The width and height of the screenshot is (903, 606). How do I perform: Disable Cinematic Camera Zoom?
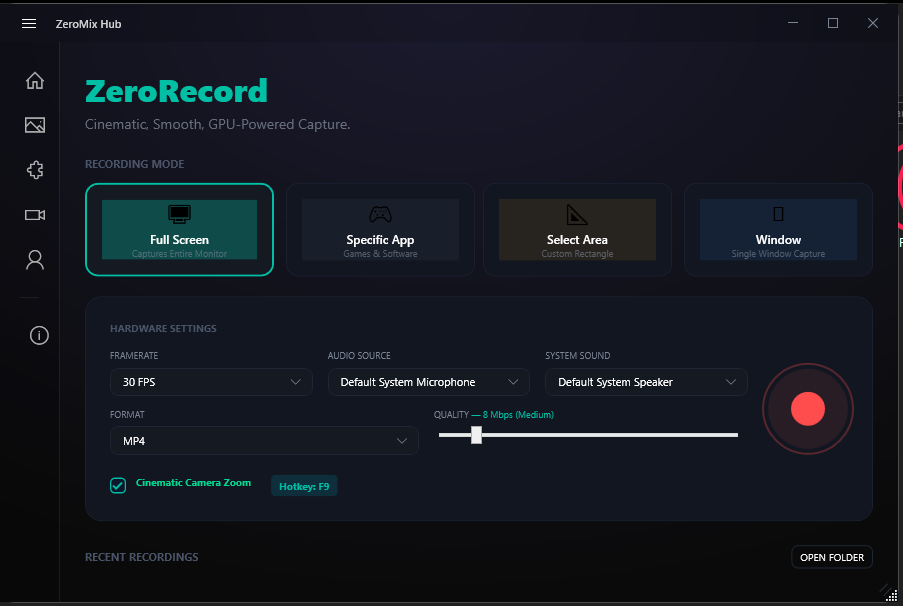coord(117,485)
